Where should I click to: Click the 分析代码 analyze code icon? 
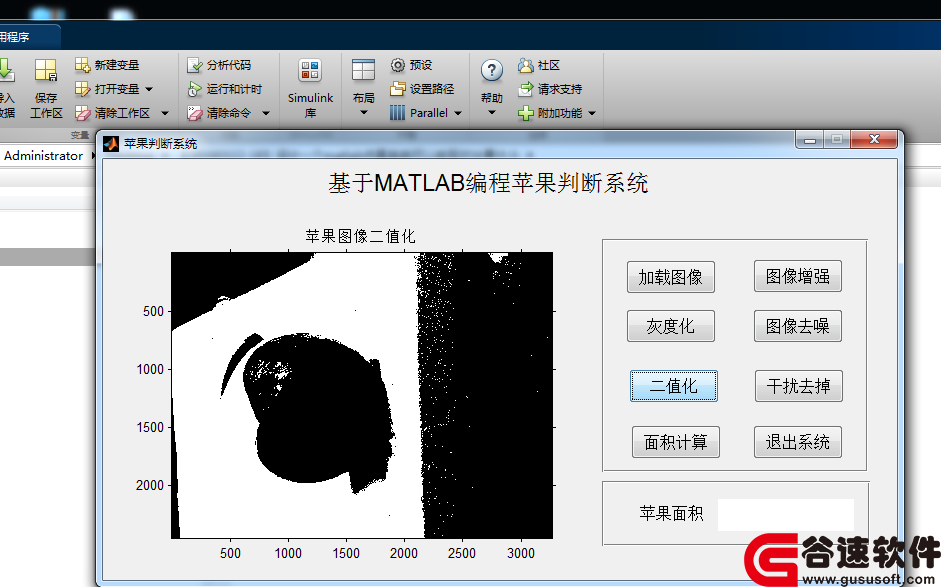pyautogui.click(x=194, y=65)
